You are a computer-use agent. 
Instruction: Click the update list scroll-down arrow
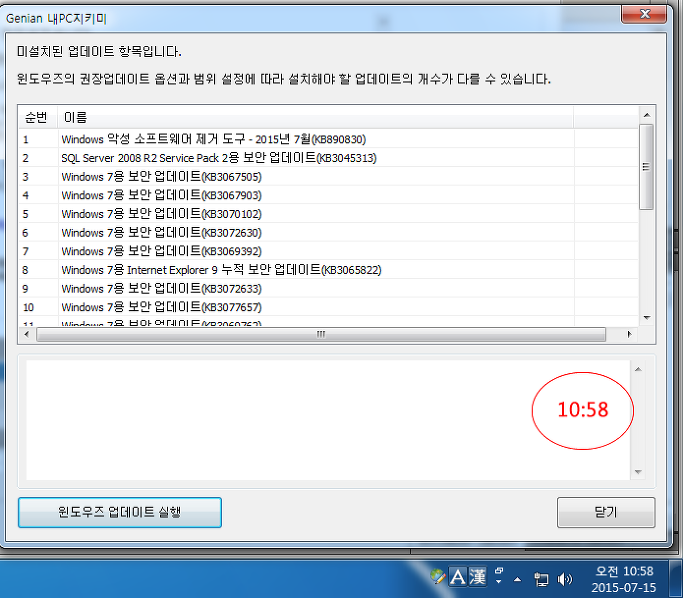click(647, 318)
